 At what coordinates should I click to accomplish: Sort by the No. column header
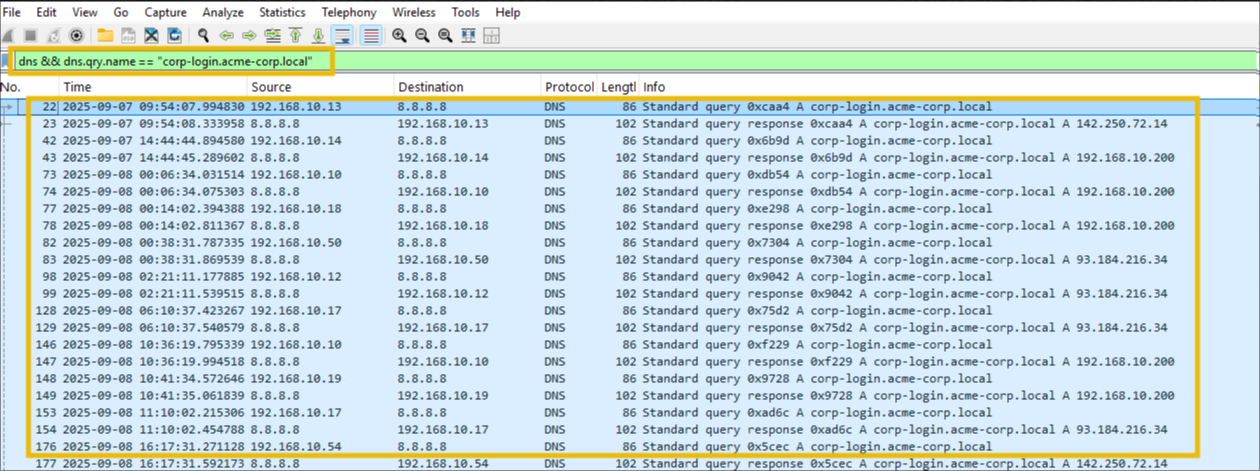coord(30,87)
